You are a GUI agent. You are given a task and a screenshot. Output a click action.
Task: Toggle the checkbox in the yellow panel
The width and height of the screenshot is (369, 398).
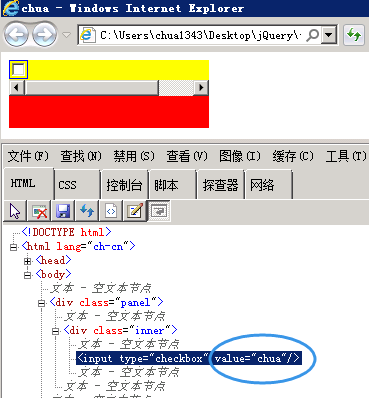click(18, 69)
